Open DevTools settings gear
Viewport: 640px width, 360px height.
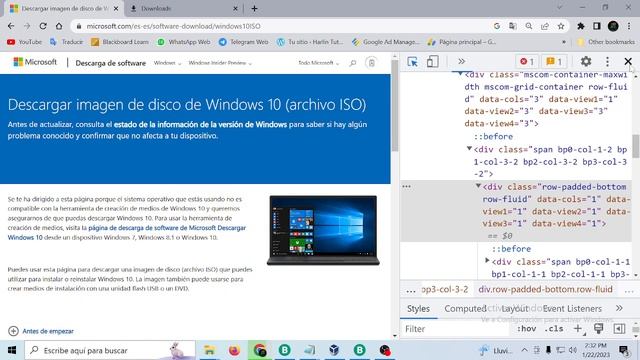pyautogui.click(x=586, y=62)
